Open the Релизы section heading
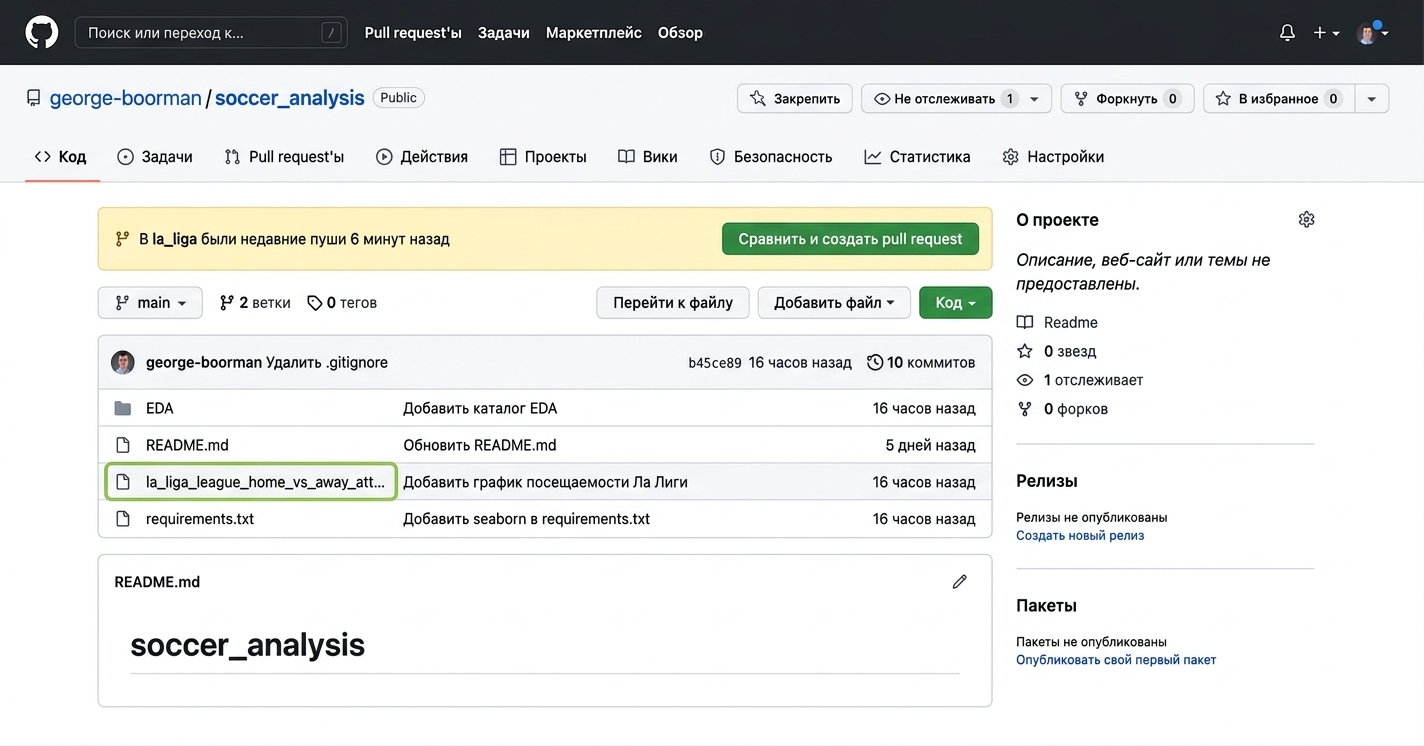Viewport: 1424px width, 746px height. click(x=1047, y=481)
